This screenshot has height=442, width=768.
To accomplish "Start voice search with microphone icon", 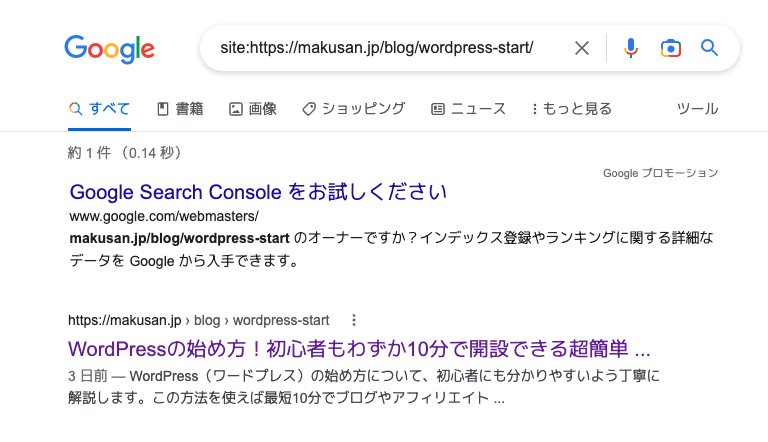I will 631,48.
